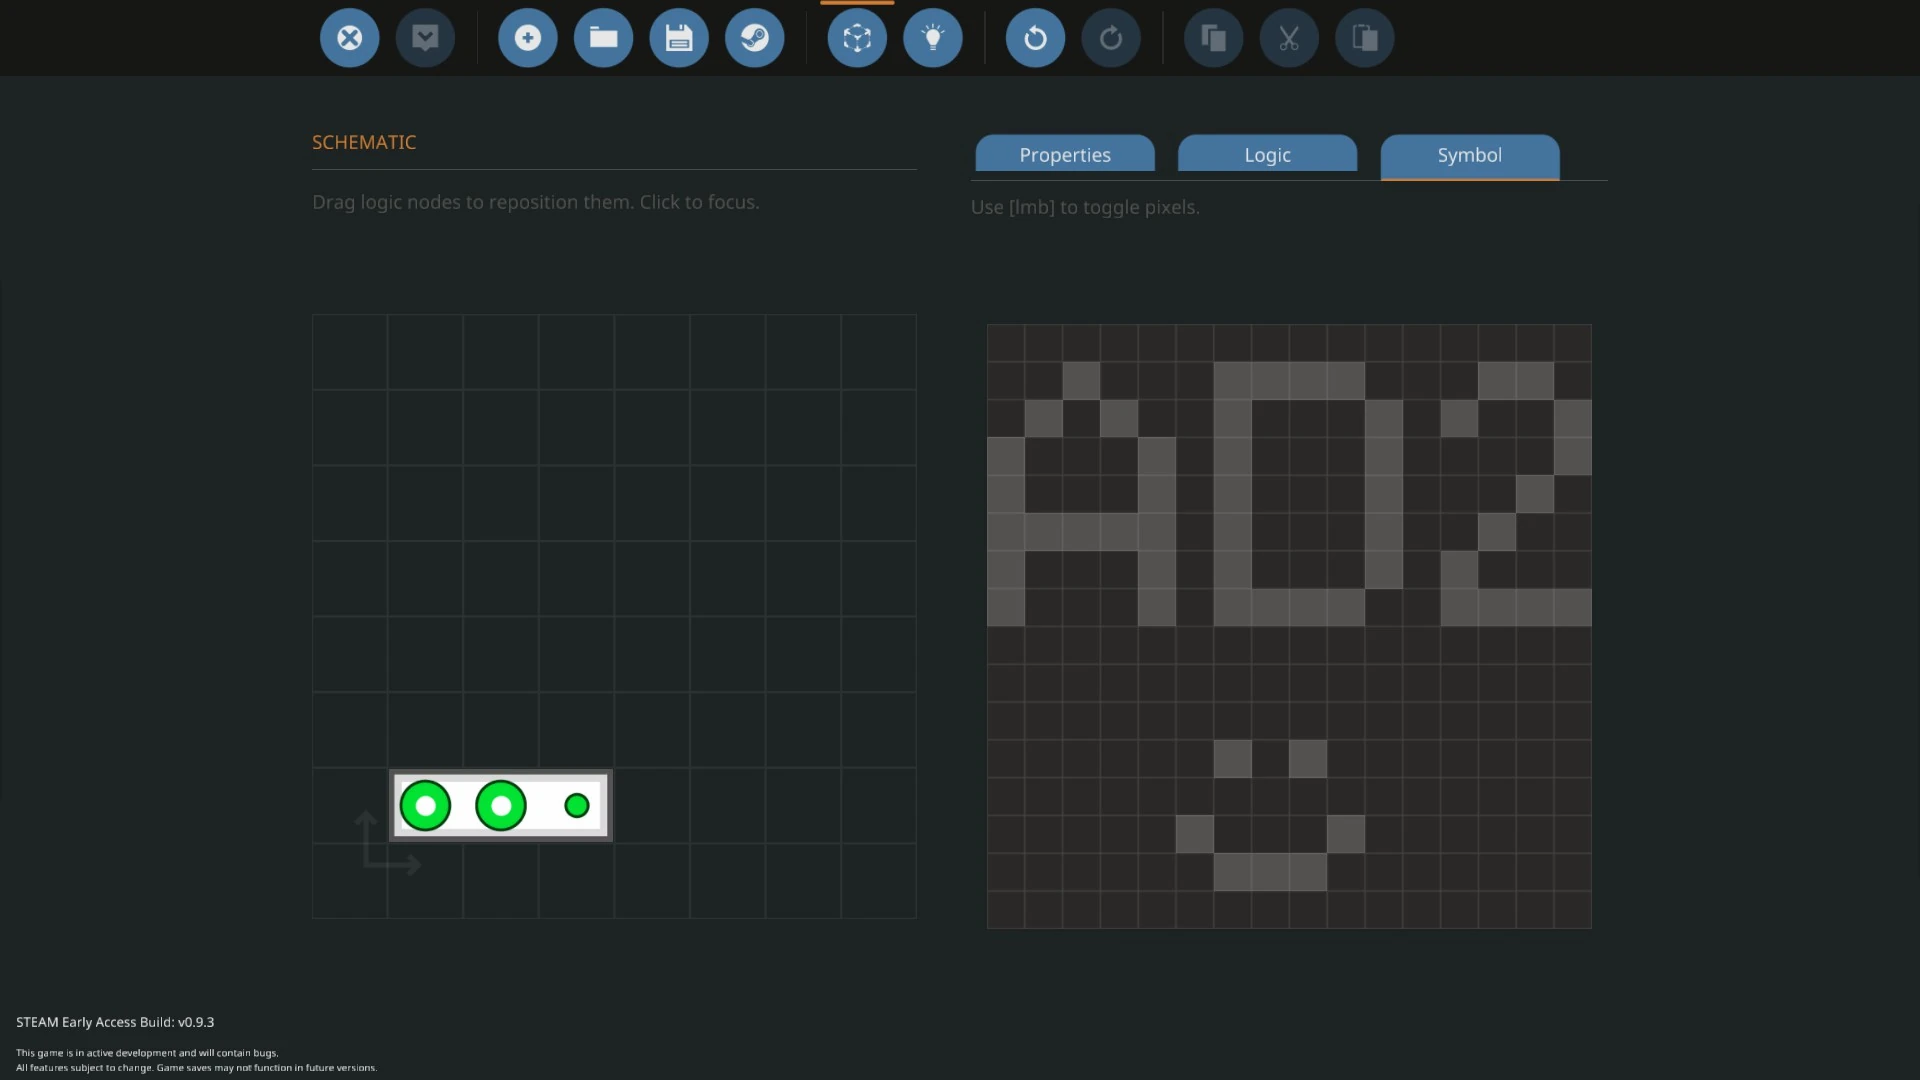Click the new component plus icon
This screenshot has height=1080, width=1920.
click(x=527, y=38)
